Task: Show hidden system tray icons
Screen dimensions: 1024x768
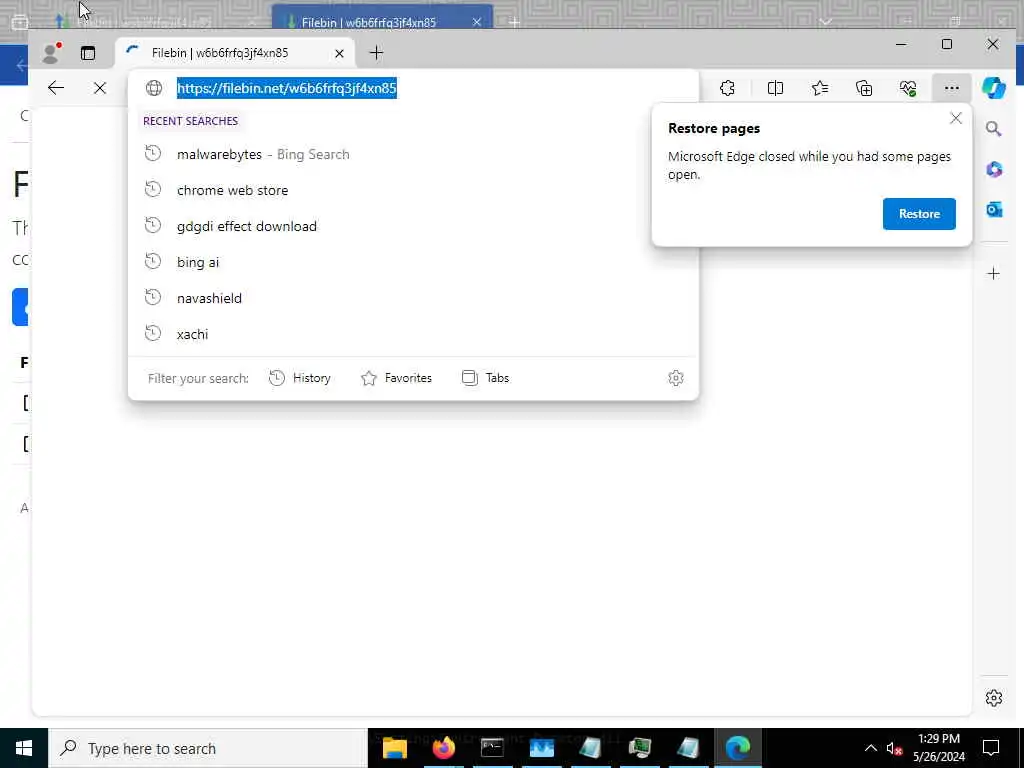Action: pyautogui.click(x=871, y=748)
